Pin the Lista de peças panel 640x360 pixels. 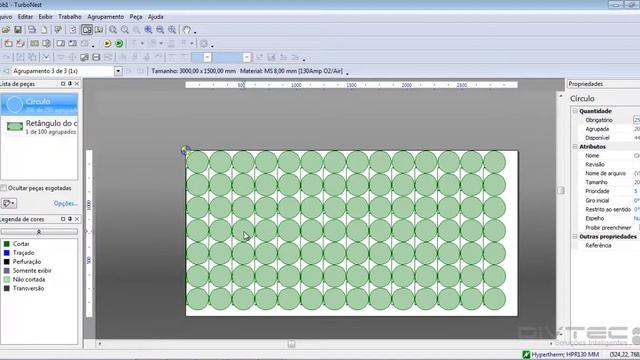point(70,84)
